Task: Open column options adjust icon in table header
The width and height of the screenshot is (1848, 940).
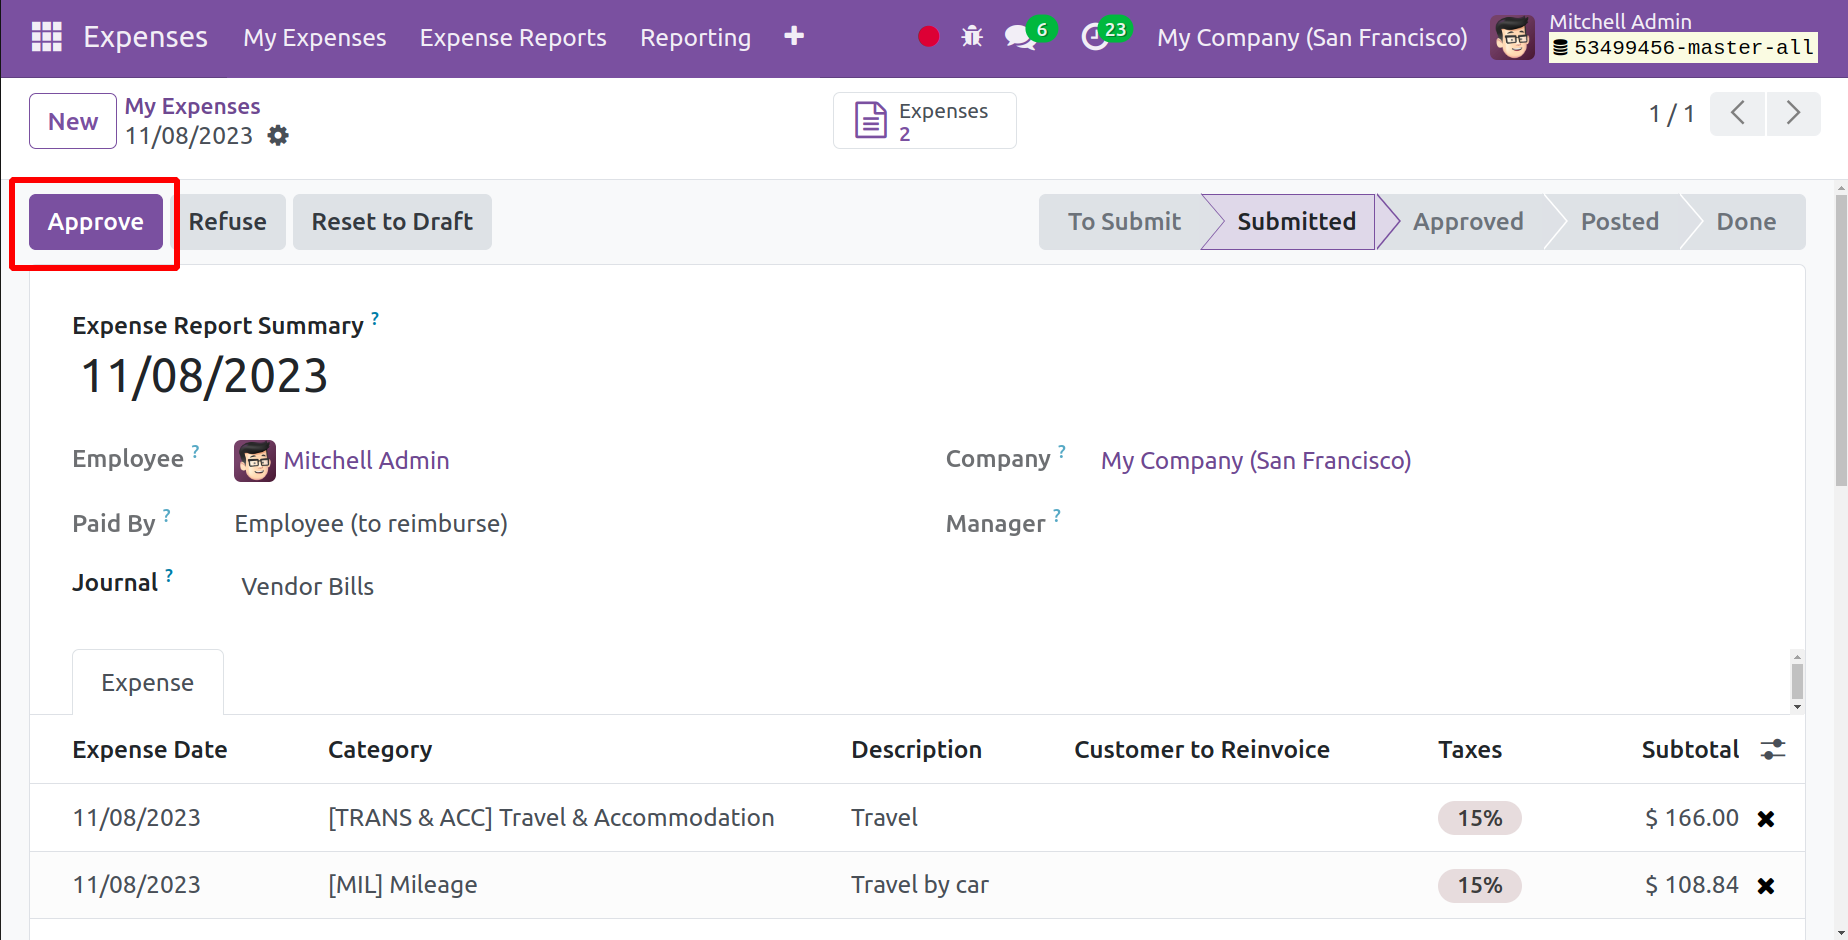Action: point(1773,749)
